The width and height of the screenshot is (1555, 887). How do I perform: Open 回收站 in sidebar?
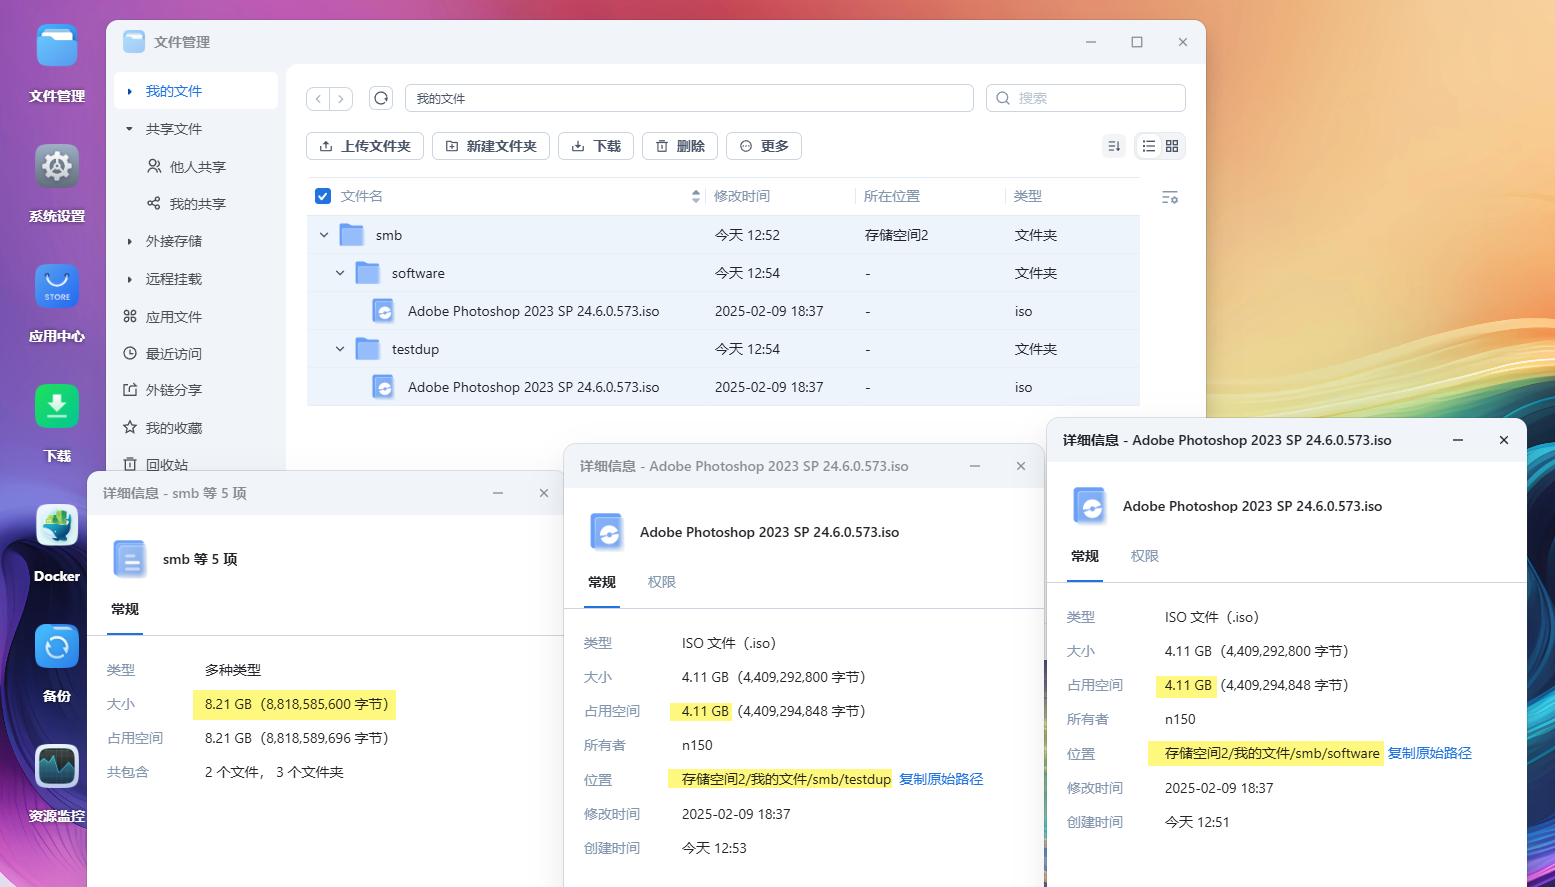(x=167, y=465)
